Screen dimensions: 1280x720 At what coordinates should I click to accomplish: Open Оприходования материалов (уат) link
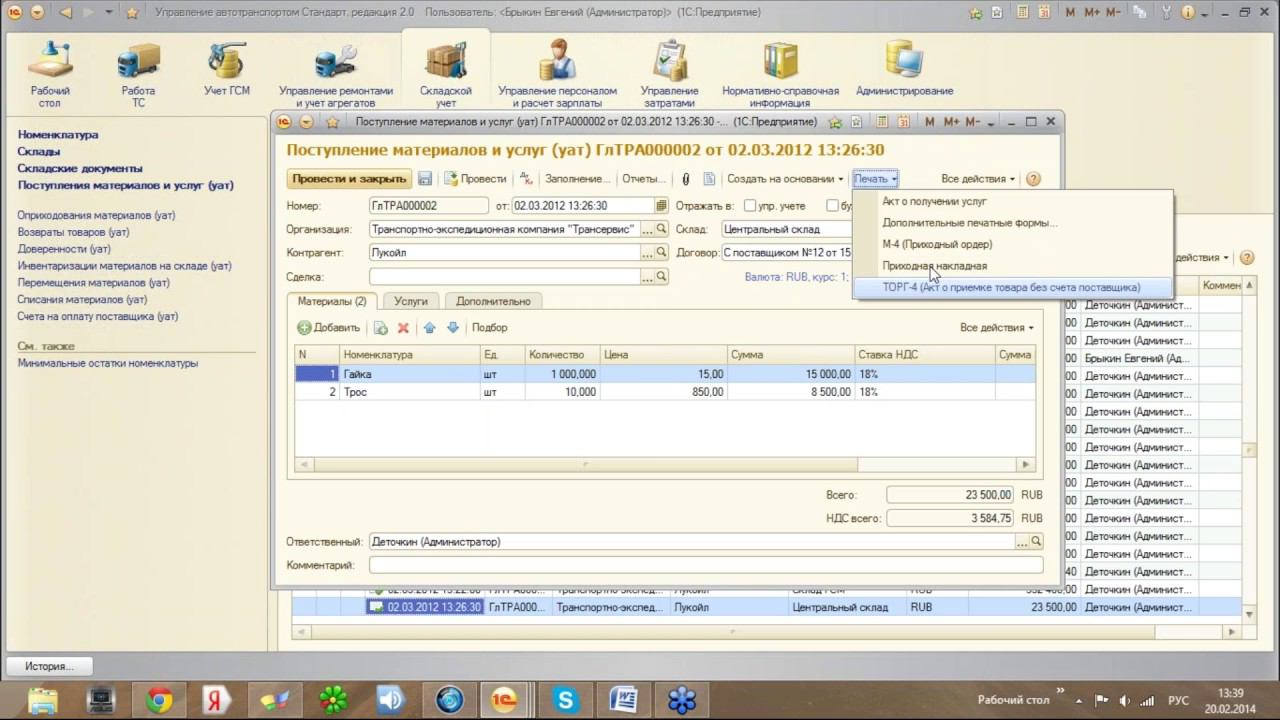point(96,215)
